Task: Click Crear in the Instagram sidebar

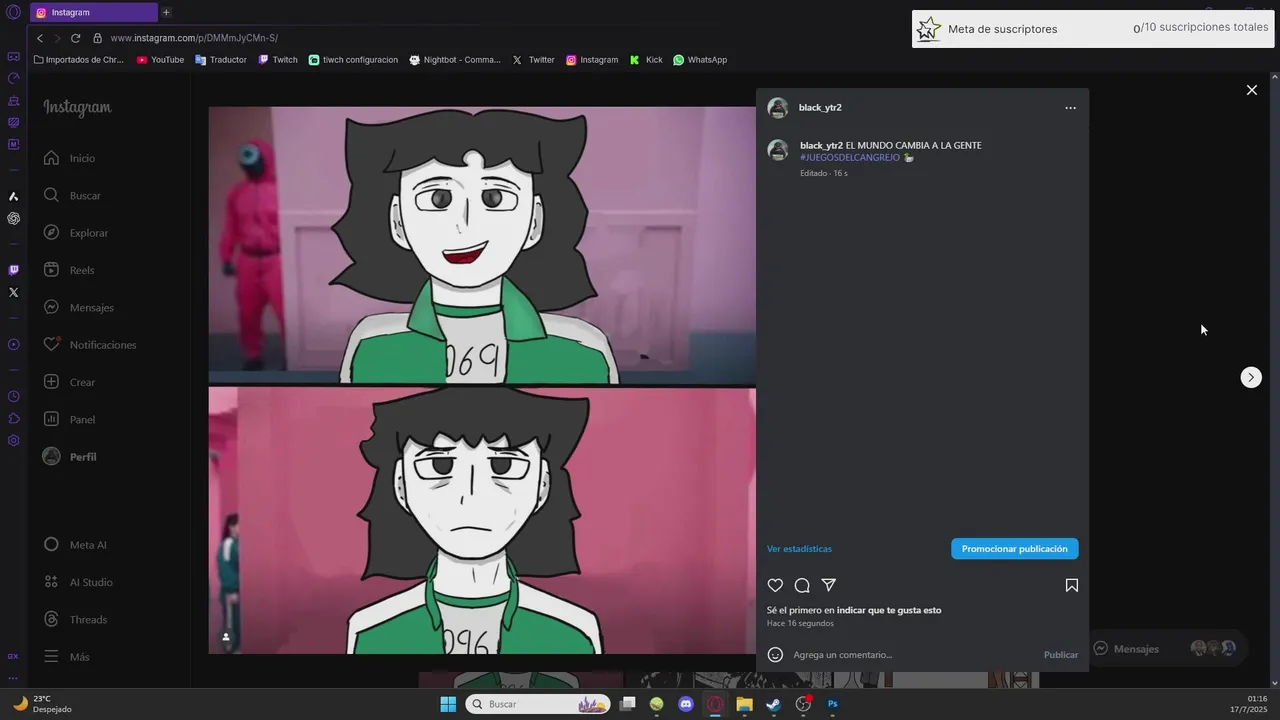Action: tap(69, 382)
